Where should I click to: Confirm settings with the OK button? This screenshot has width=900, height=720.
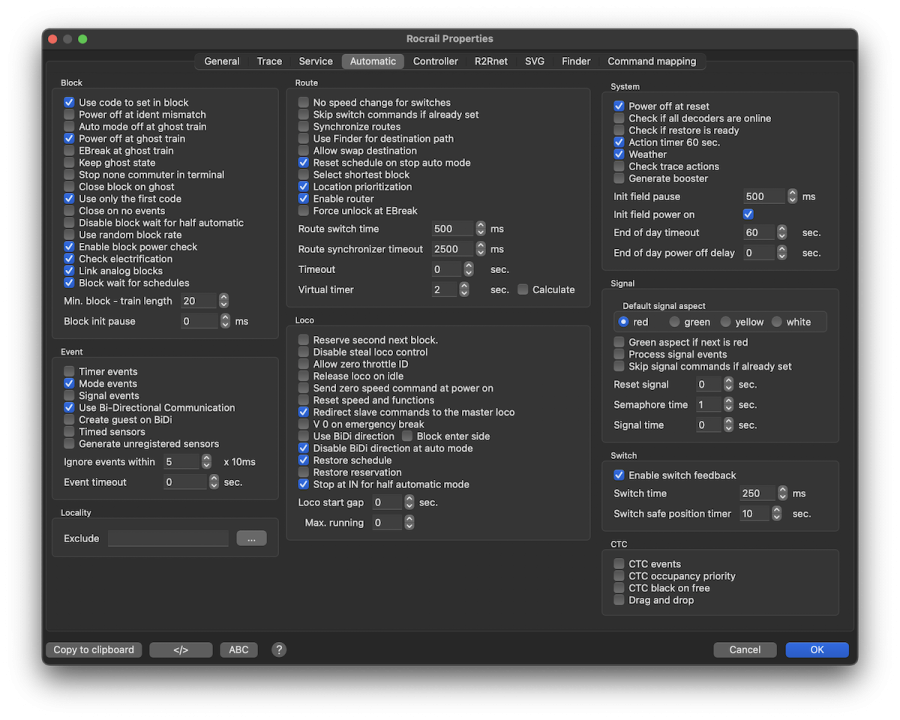pos(817,650)
